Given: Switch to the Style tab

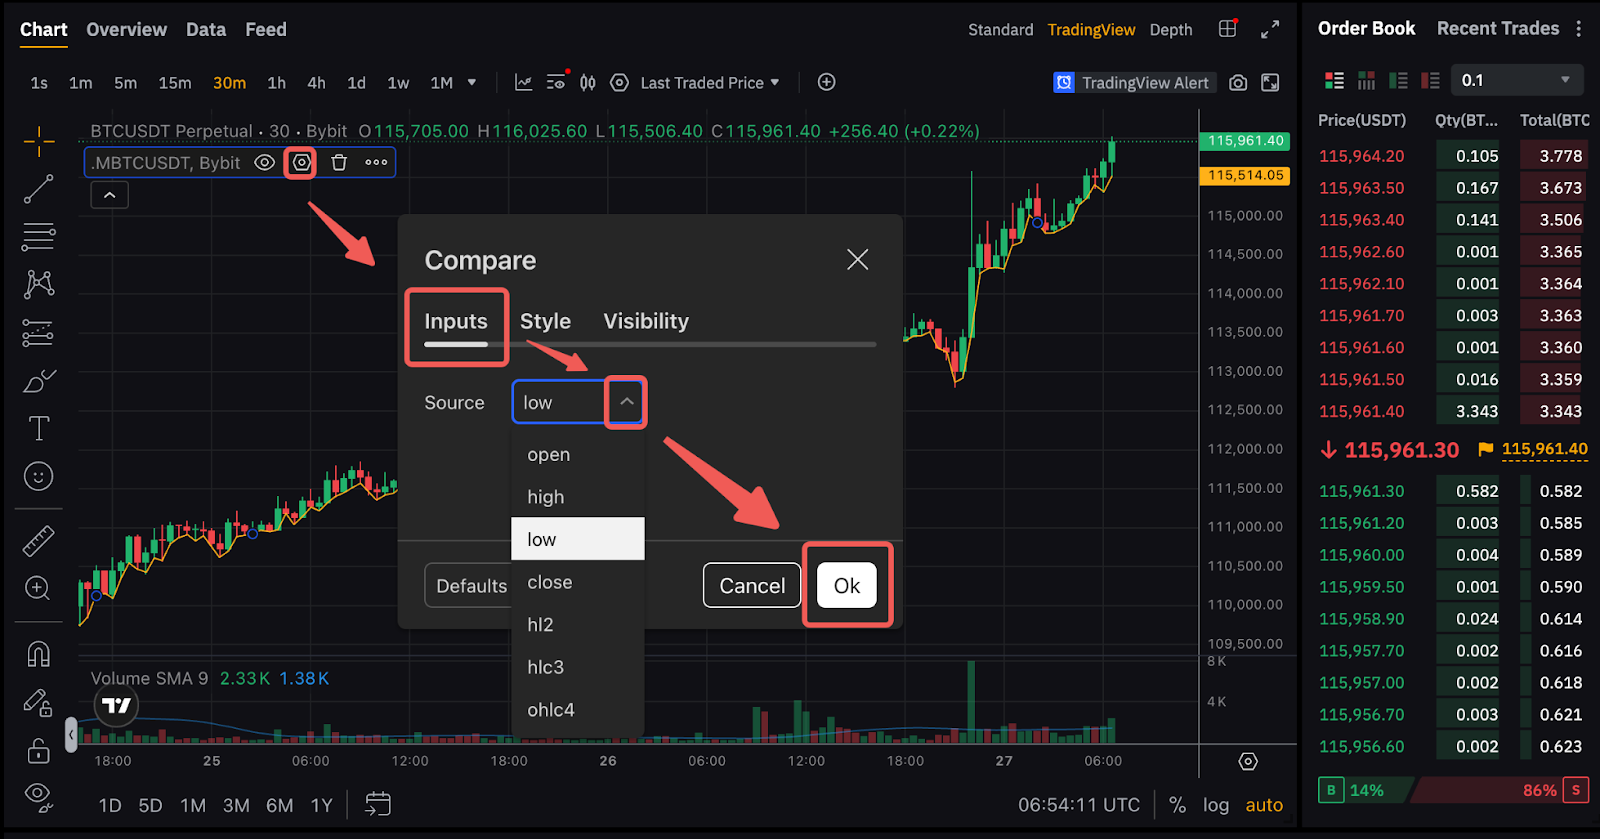Looking at the screenshot, I should pos(545,321).
